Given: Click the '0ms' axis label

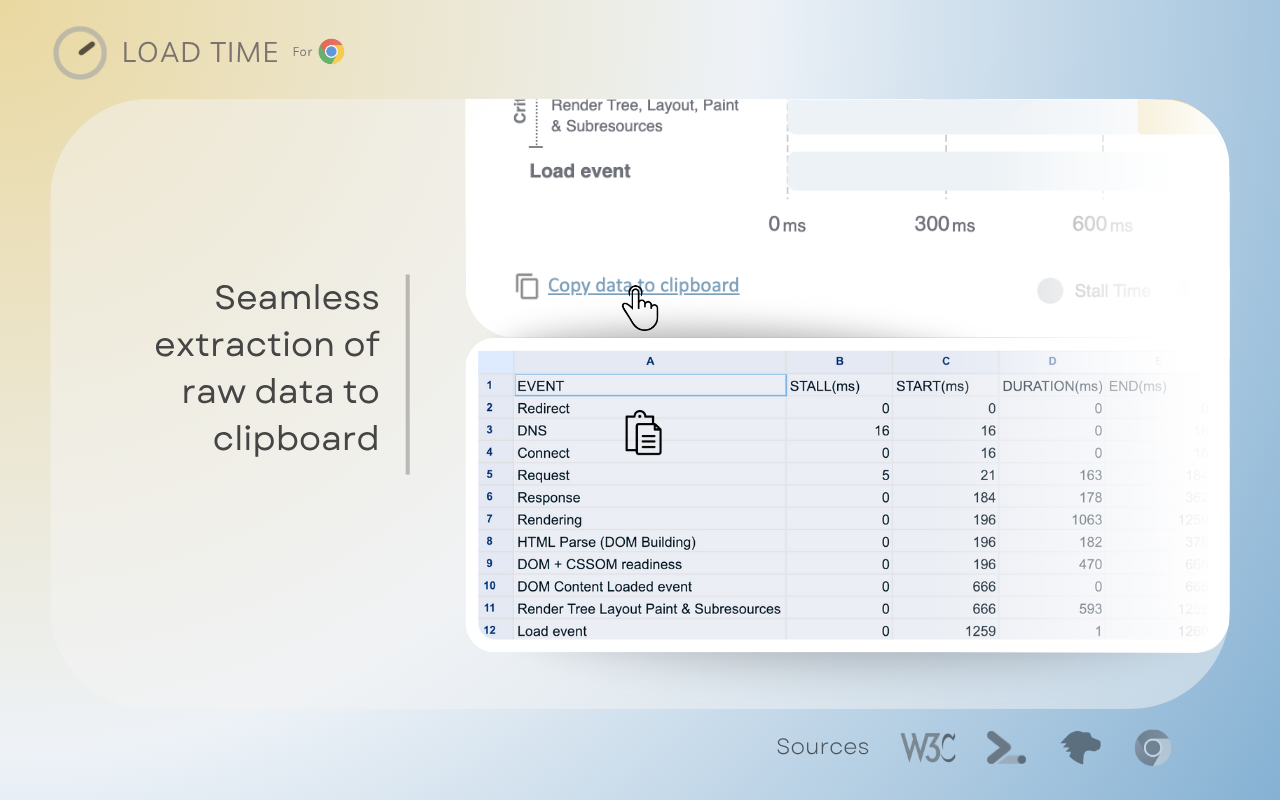Looking at the screenshot, I should (x=787, y=224).
